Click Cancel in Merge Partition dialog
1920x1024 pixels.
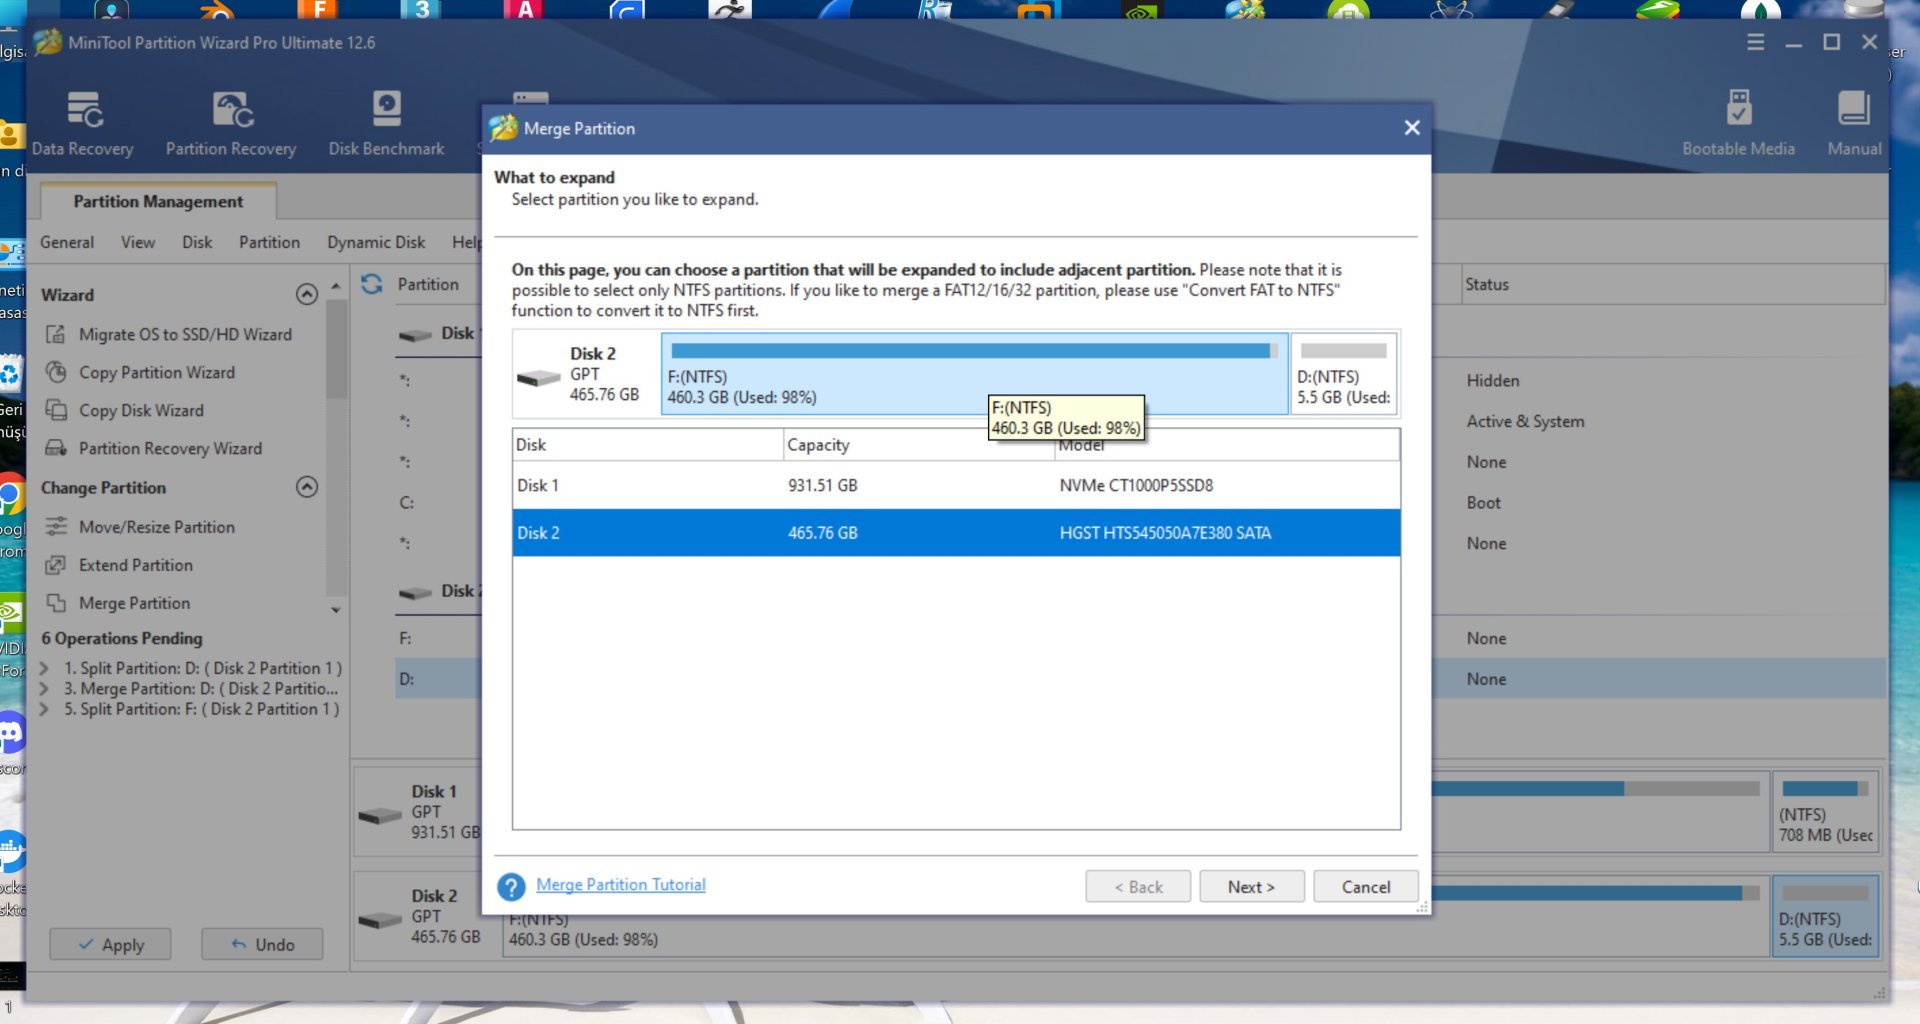point(1366,887)
